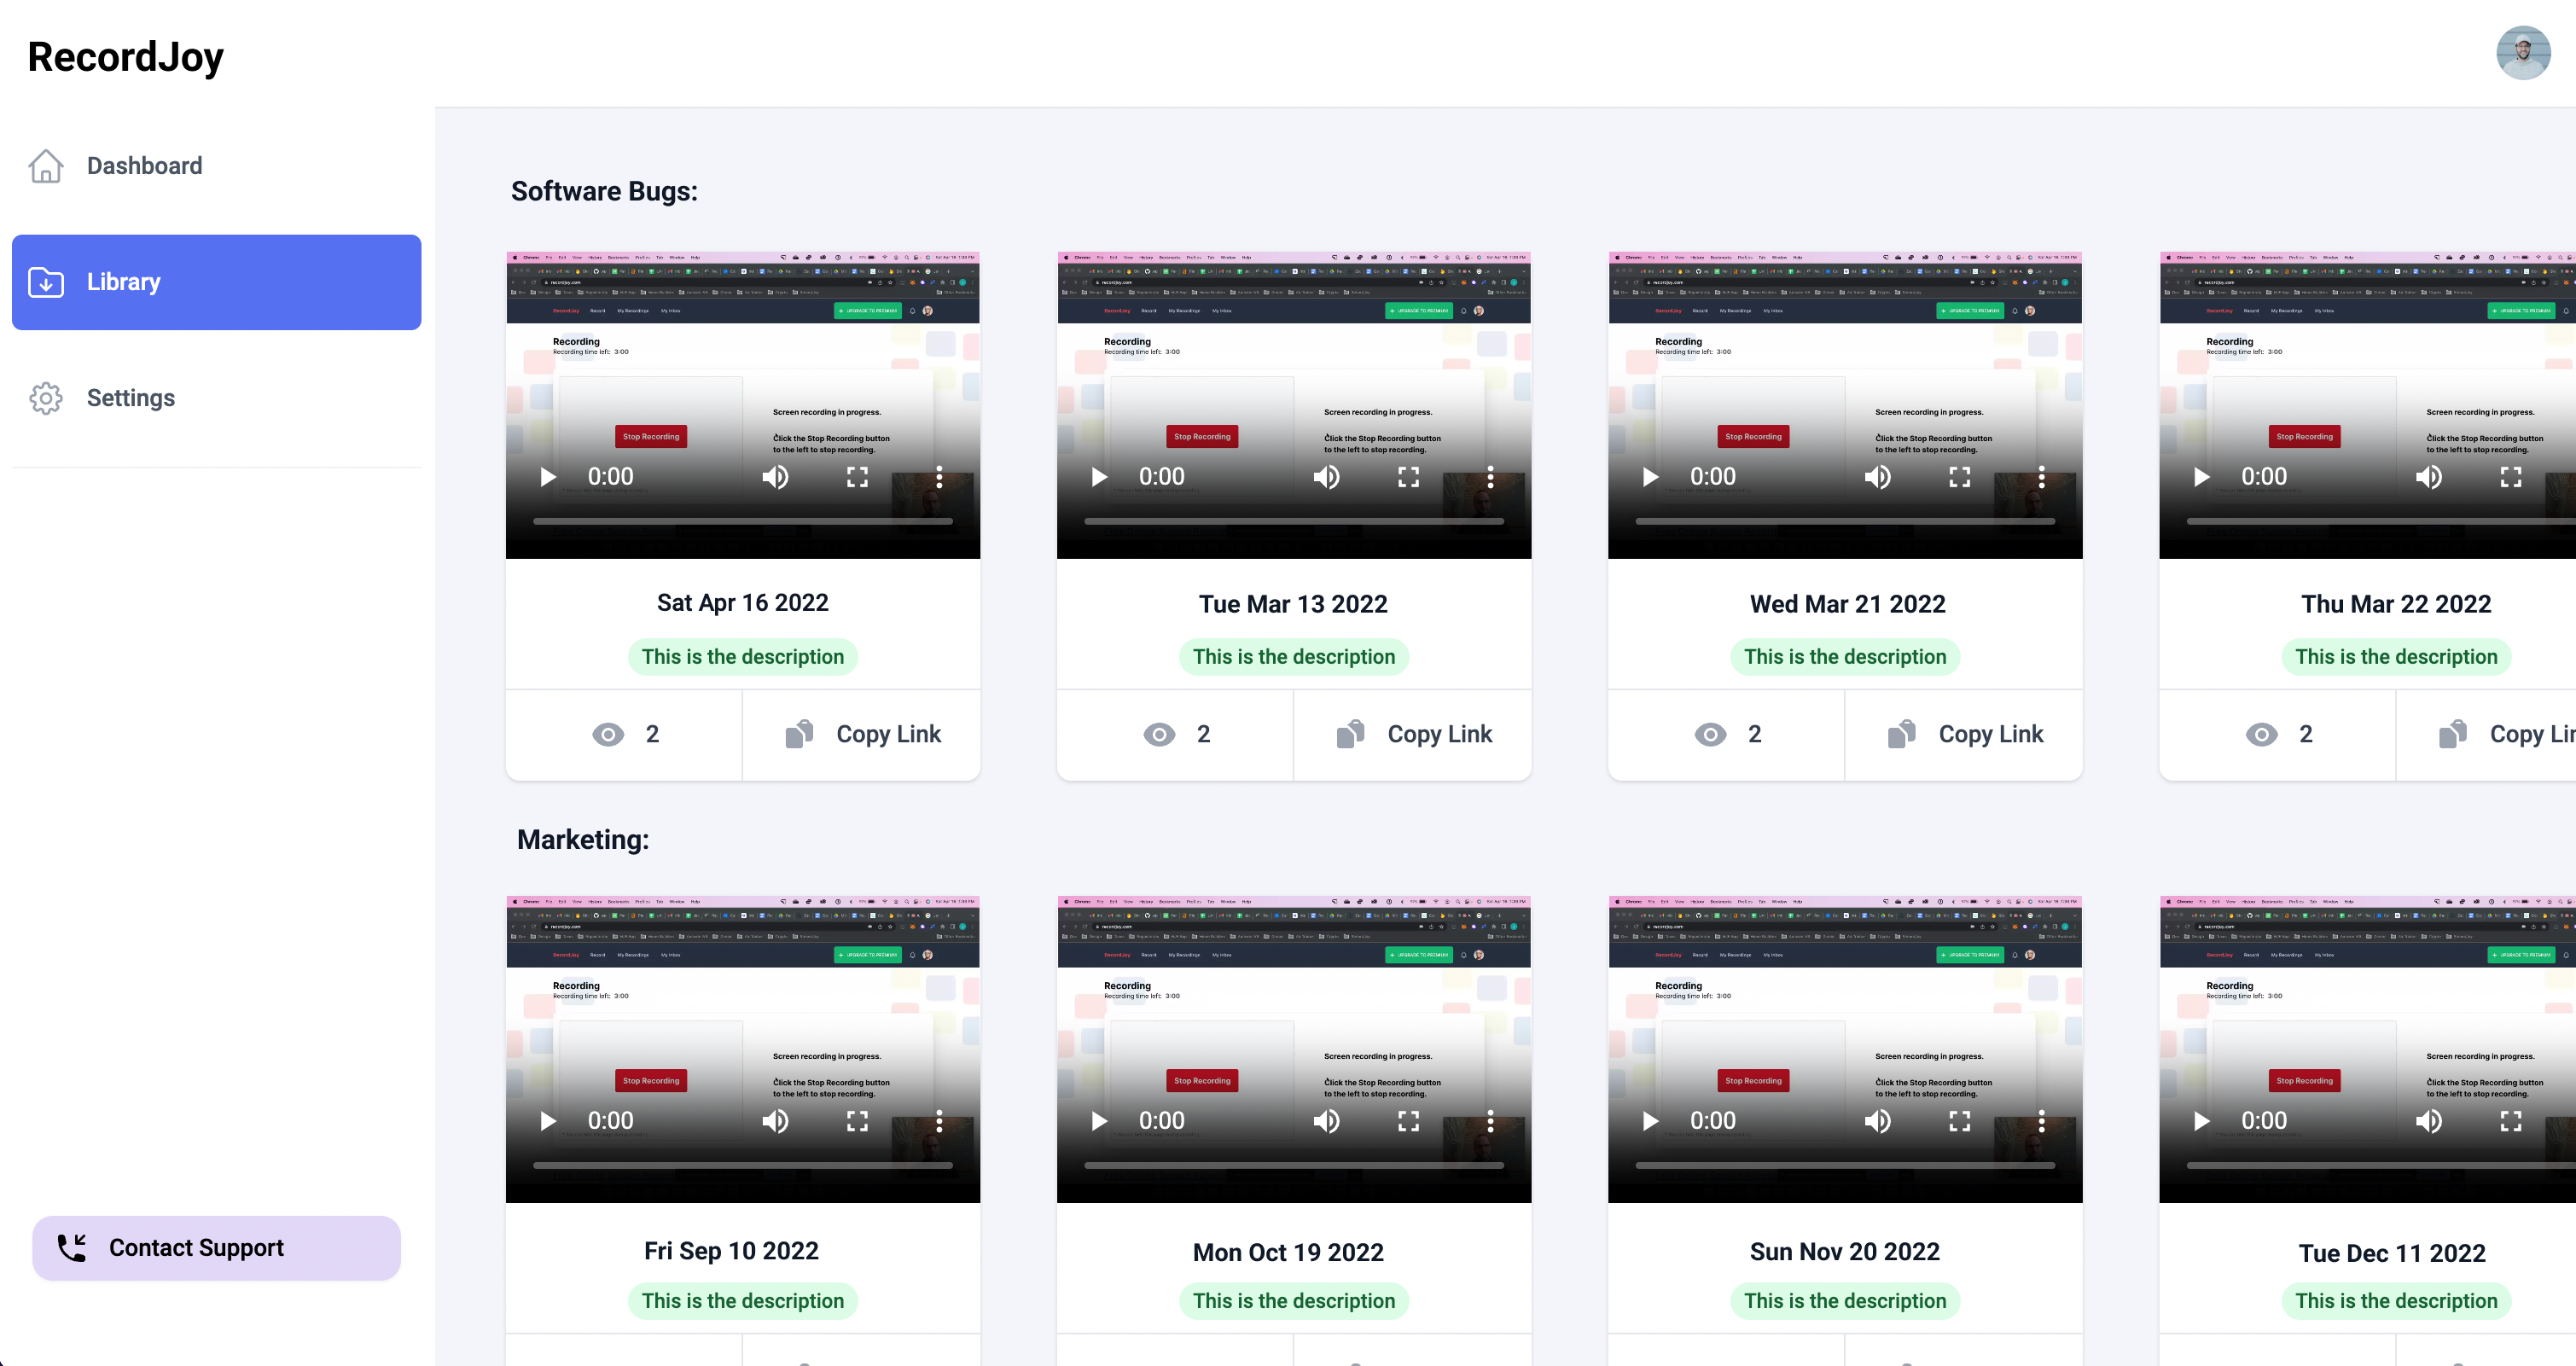Open the three-dot menu on Sat Apr 16 video
Screen dimensions: 2576x1366
[939, 477]
